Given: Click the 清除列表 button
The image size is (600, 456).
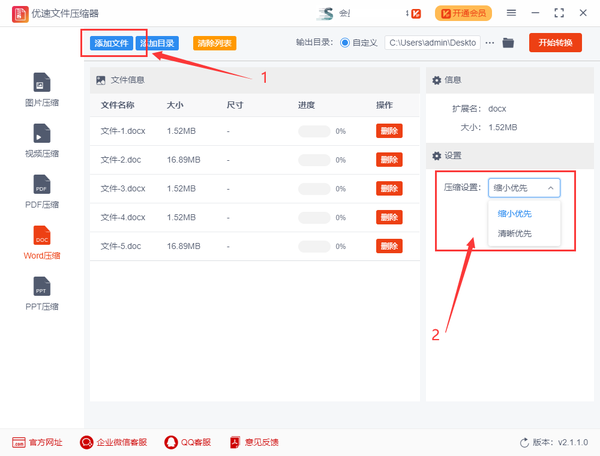Looking at the screenshot, I should point(214,43).
